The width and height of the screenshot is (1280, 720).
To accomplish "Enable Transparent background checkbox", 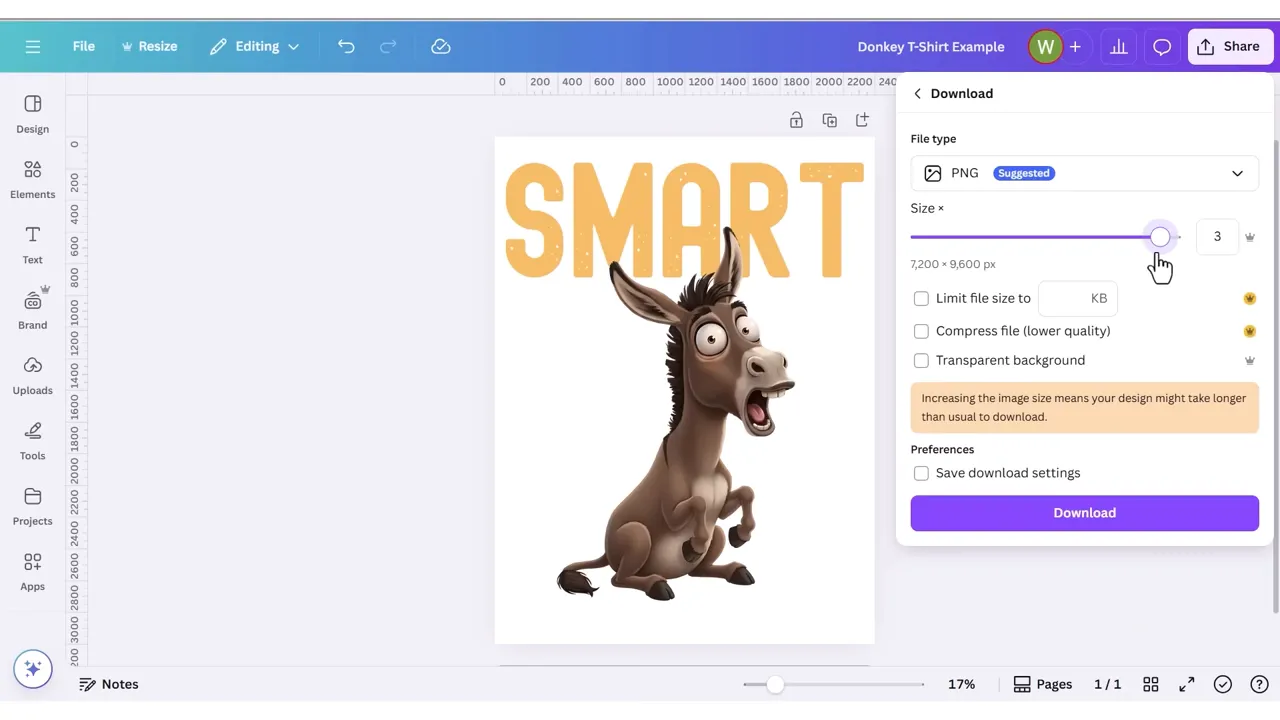I will pyautogui.click(x=921, y=360).
